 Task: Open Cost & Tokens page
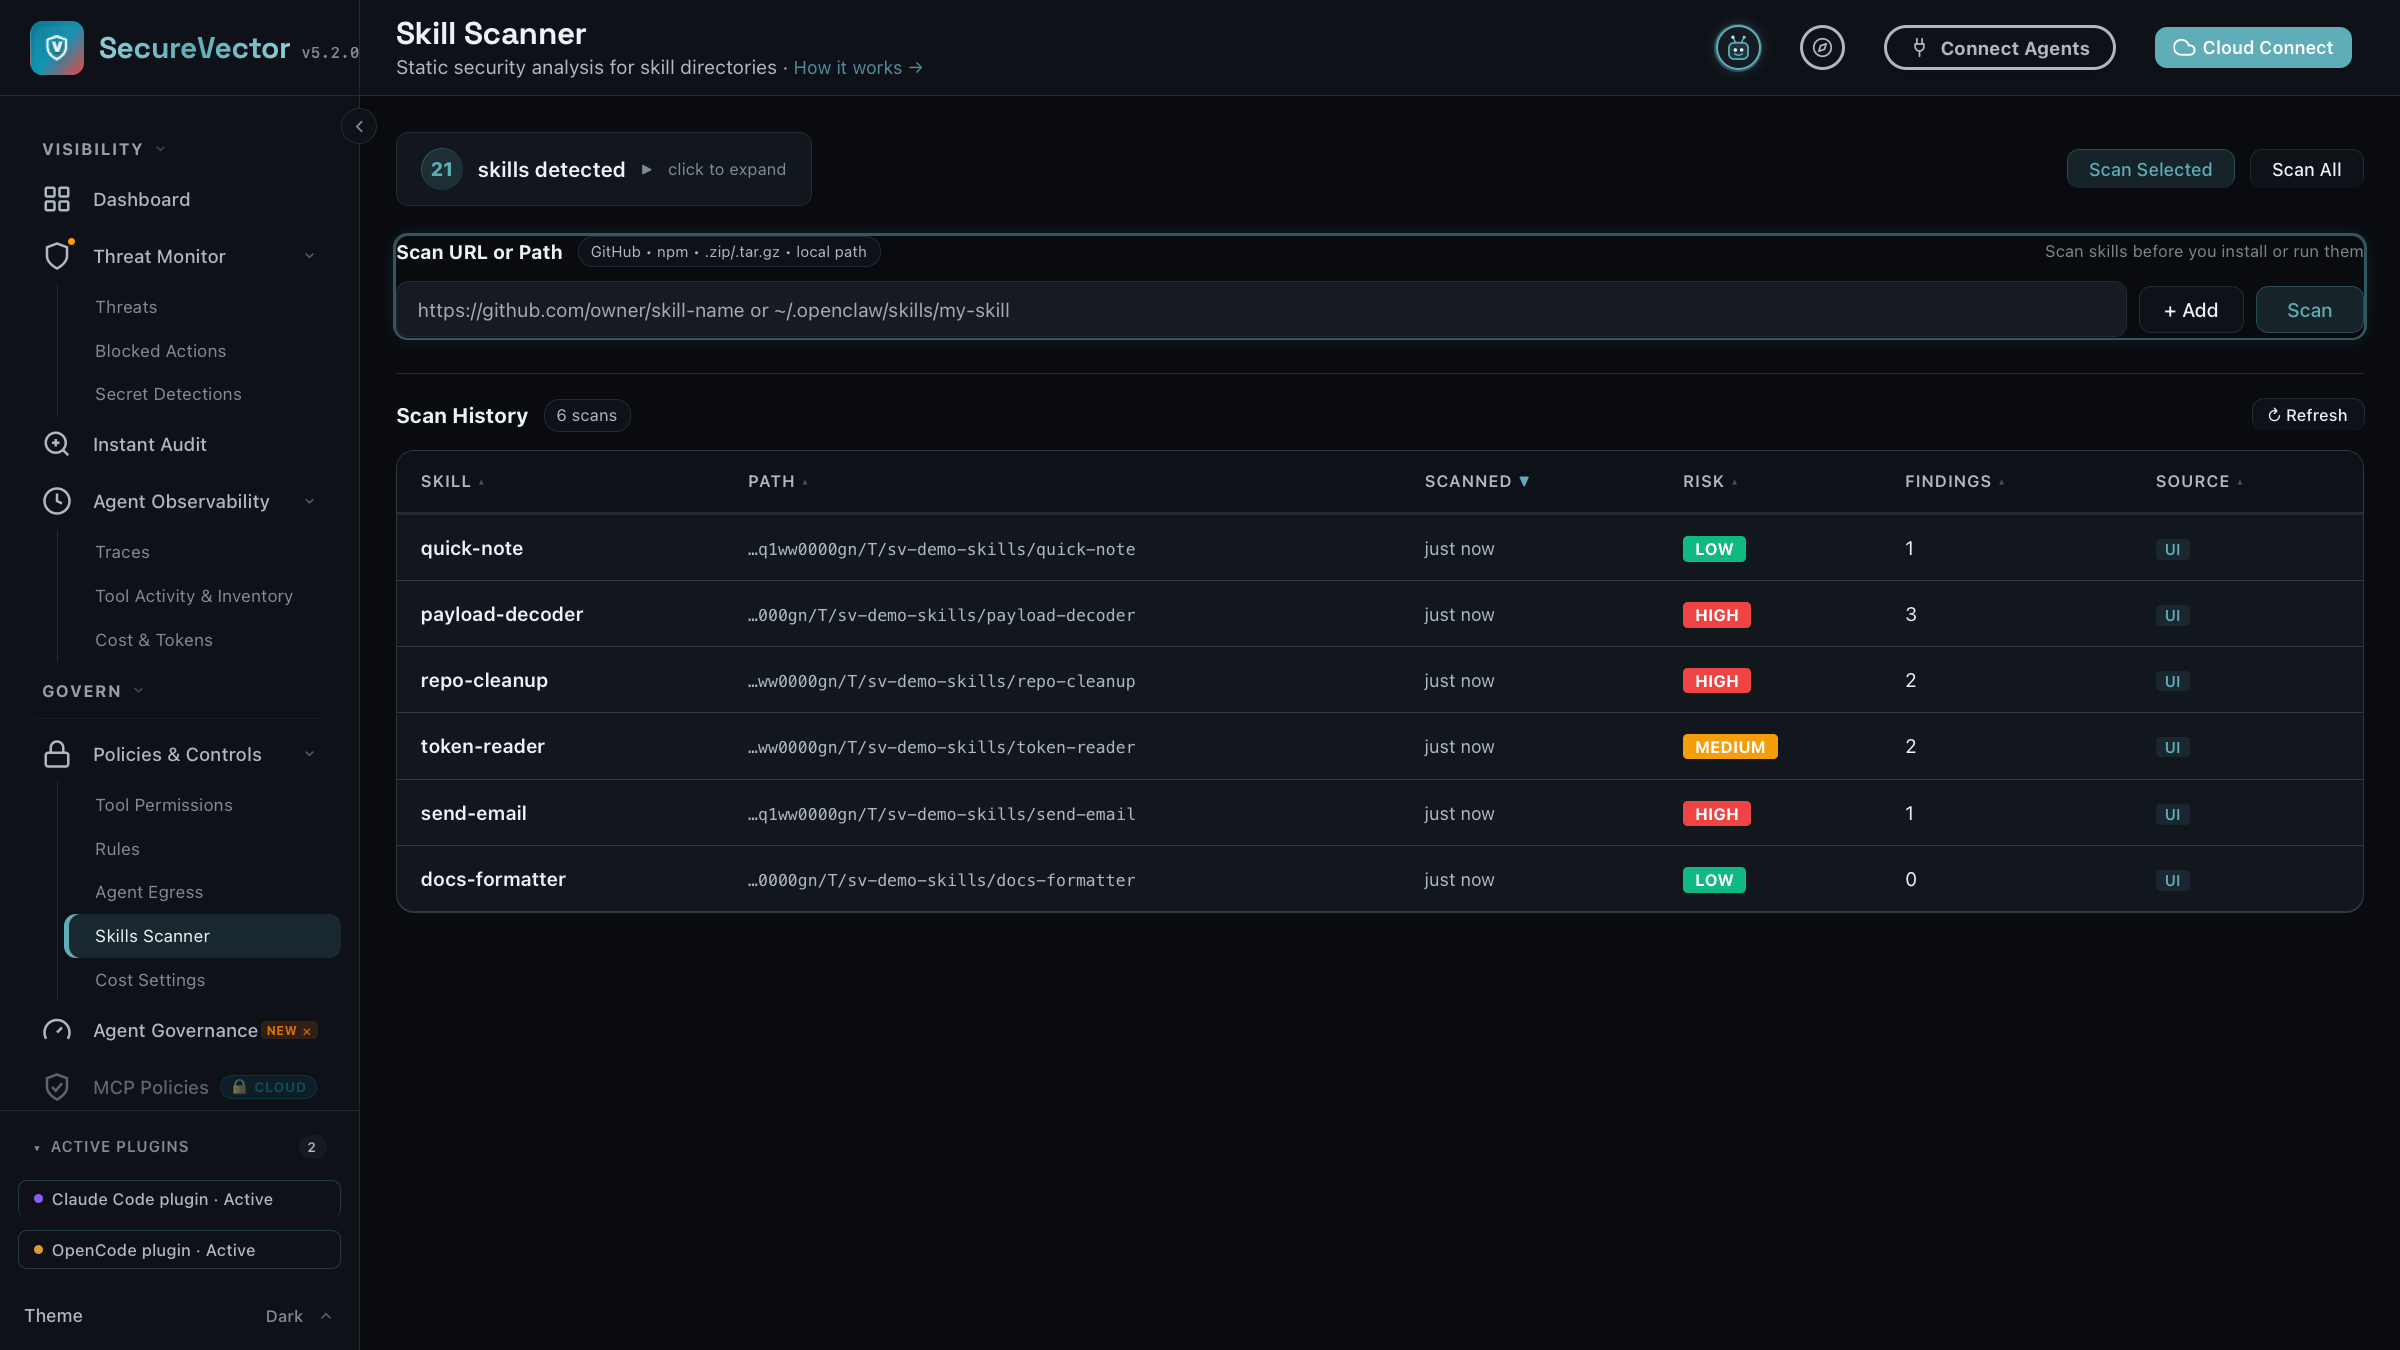point(154,640)
